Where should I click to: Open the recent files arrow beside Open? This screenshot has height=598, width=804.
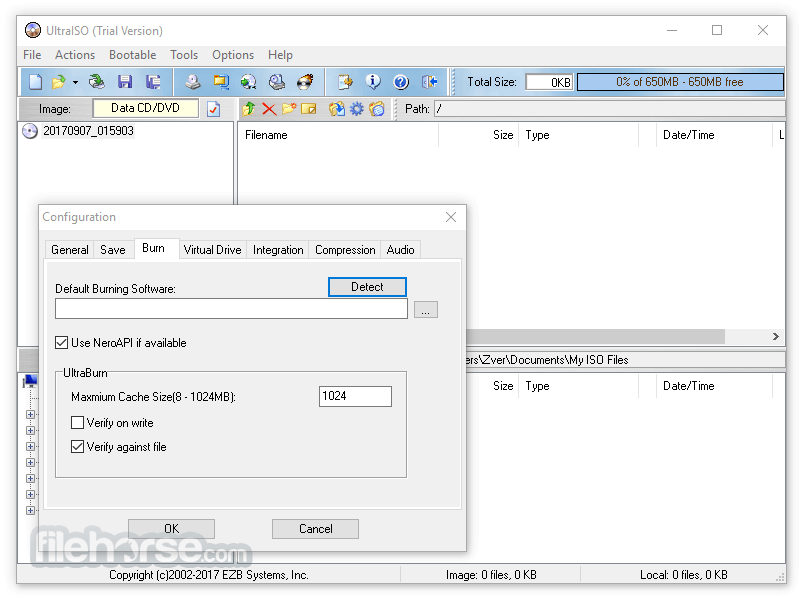point(75,82)
